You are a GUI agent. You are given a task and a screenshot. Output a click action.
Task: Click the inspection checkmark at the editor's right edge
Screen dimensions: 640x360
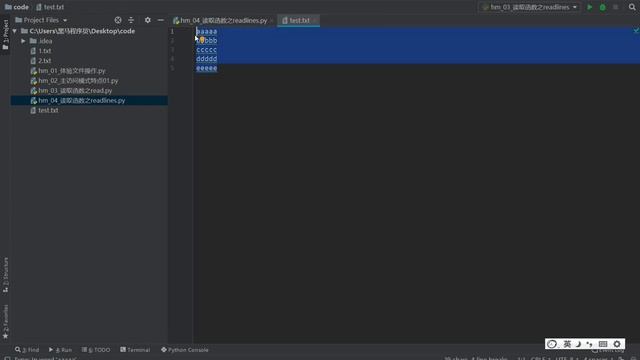pos(636,31)
